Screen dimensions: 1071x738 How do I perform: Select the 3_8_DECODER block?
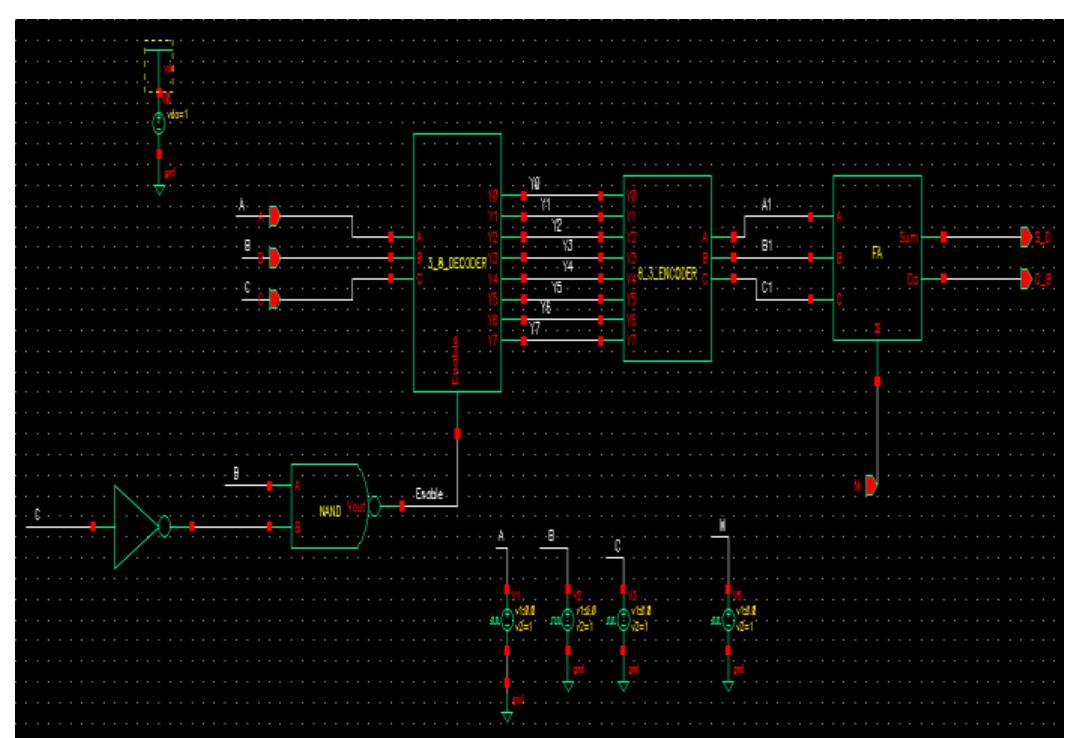coord(457,262)
